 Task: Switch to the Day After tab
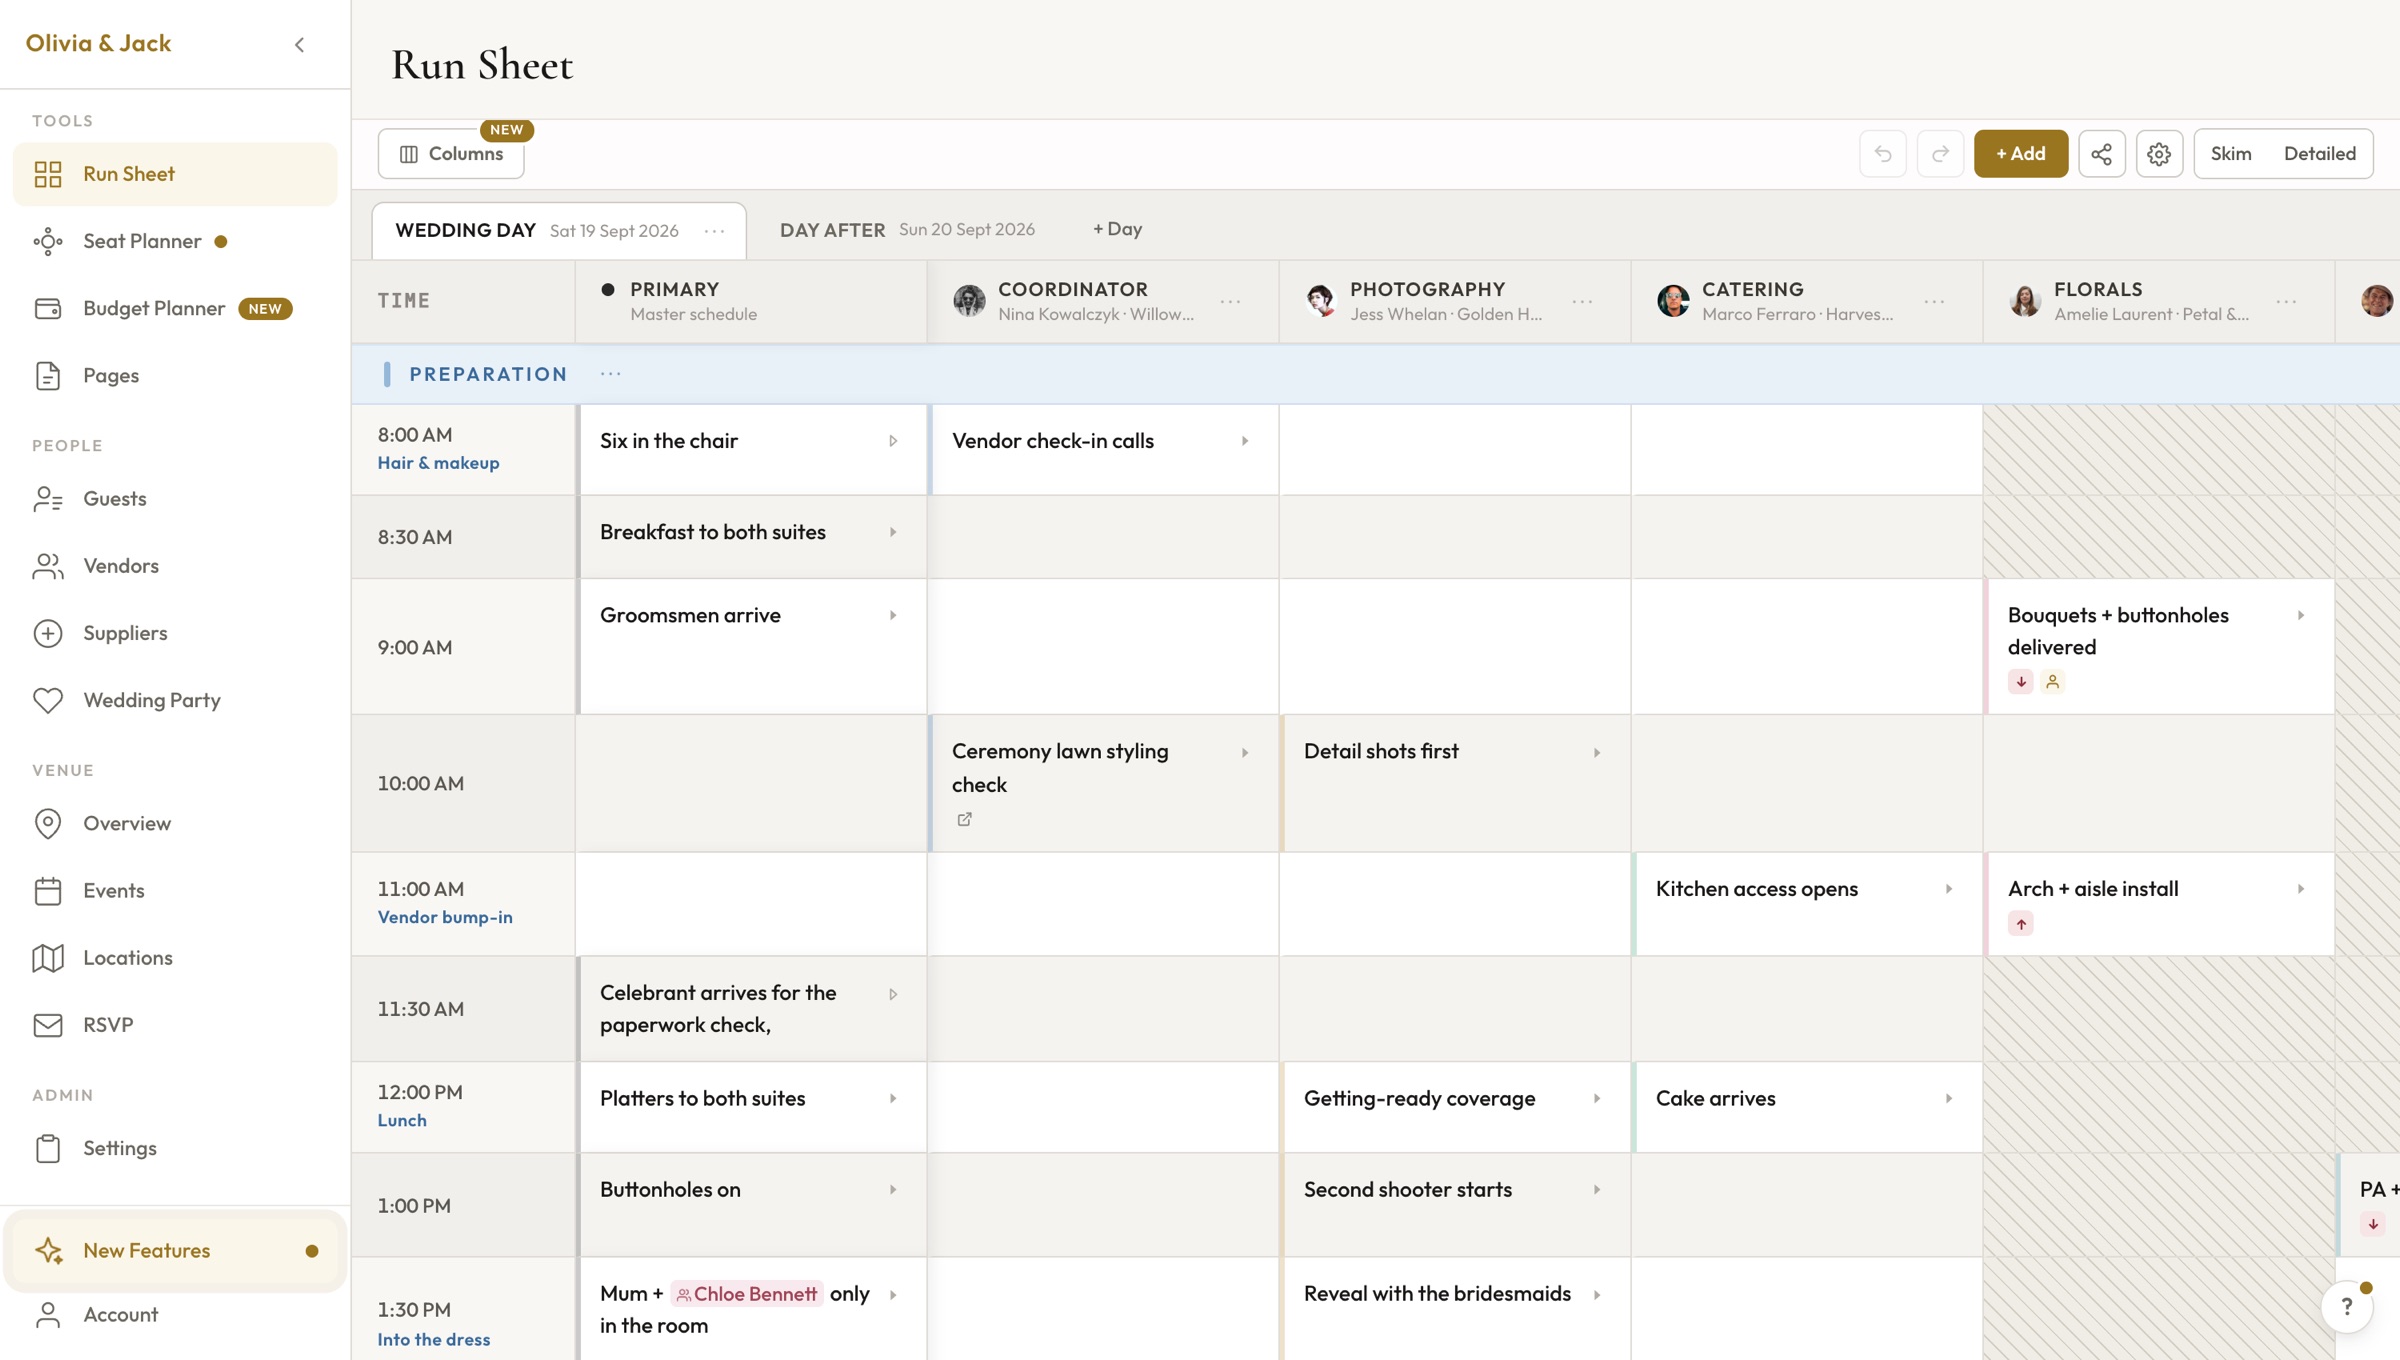click(906, 230)
